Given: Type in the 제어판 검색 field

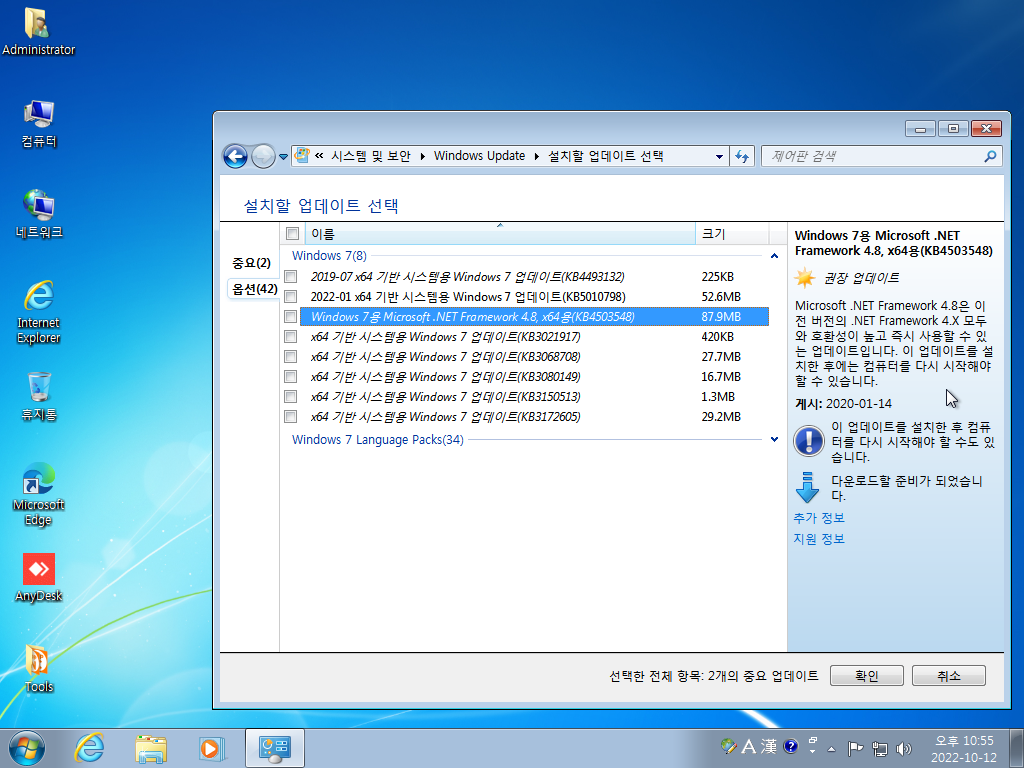Looking at the screenshot, I should pos(874,156).
